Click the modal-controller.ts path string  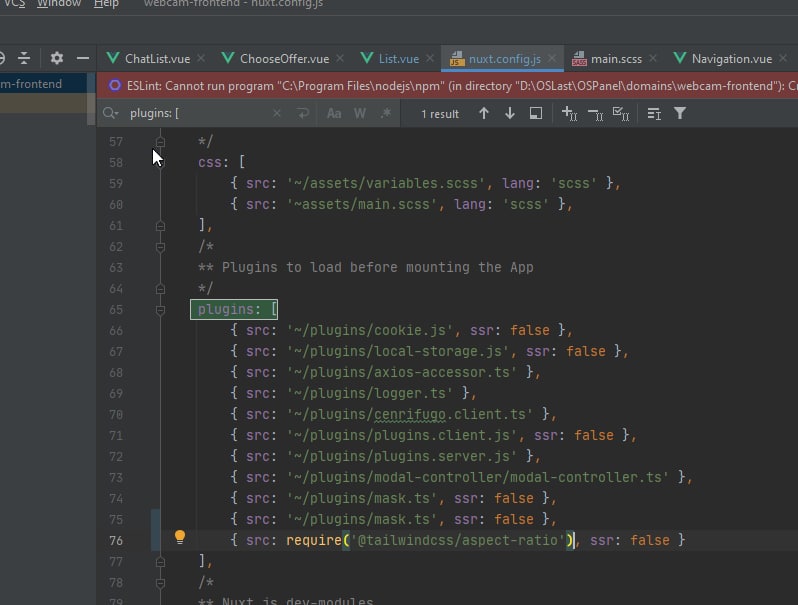(477, 477)
